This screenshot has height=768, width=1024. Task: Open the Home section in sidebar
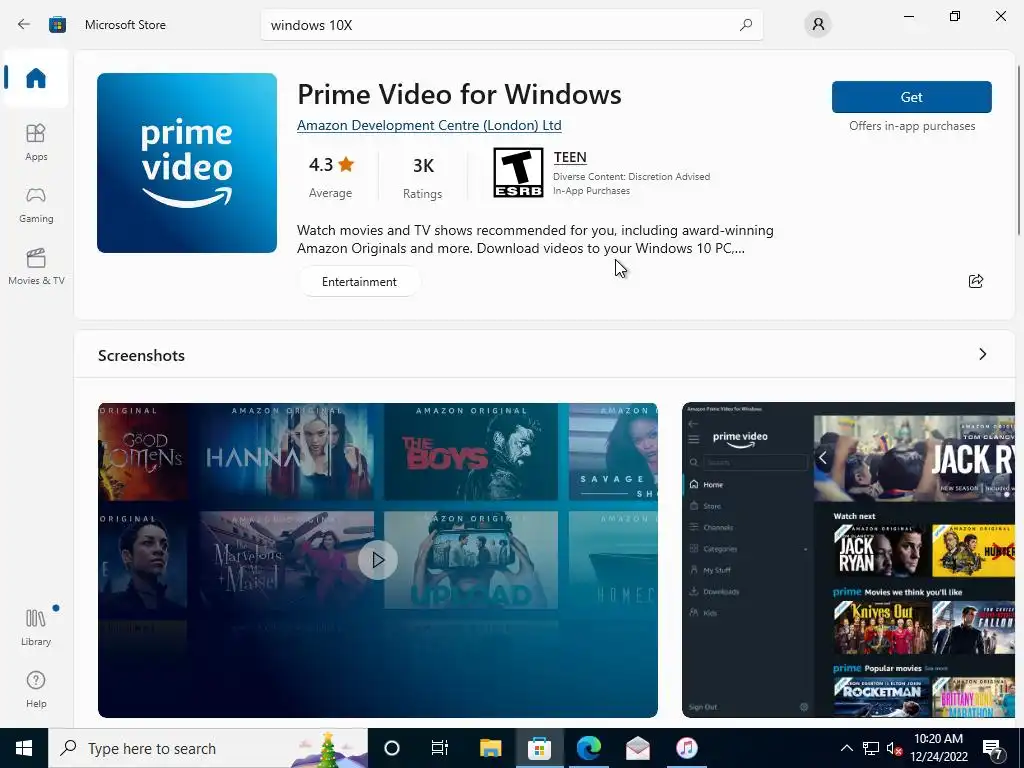point(36,78)
